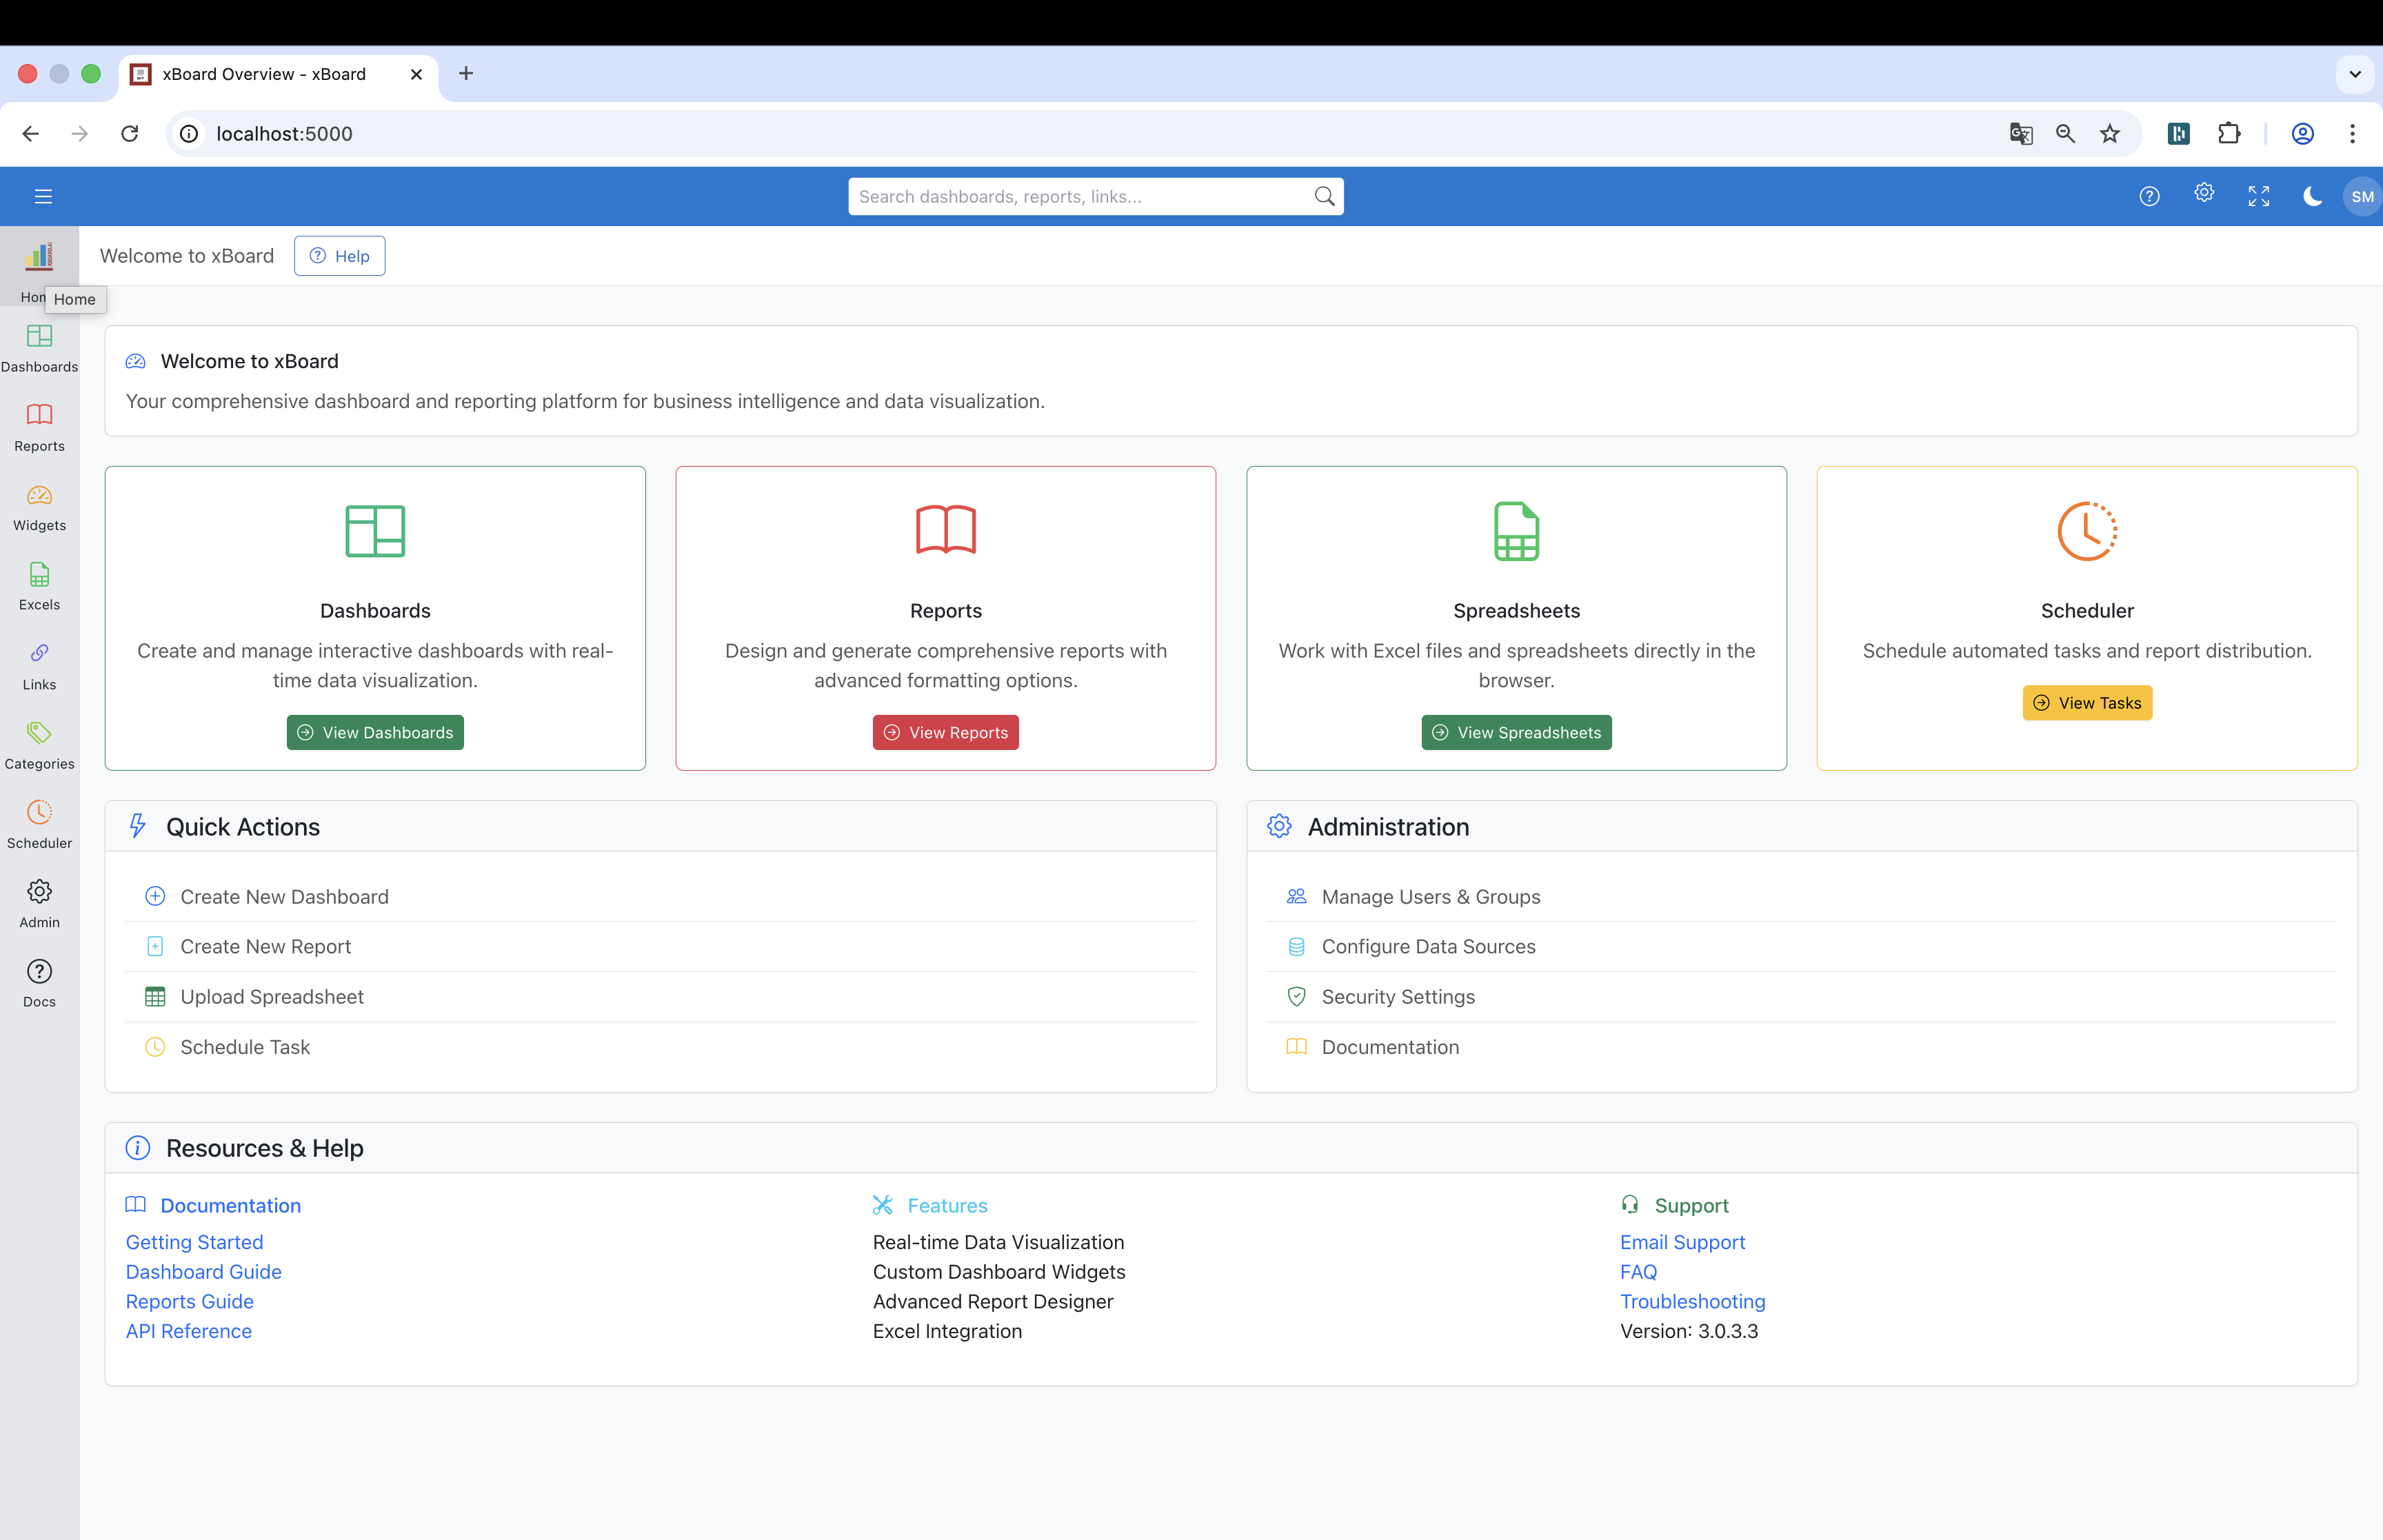Open the SM user avatar menu
This screenshot has width=2383, height=1540.
(2362, 196)
